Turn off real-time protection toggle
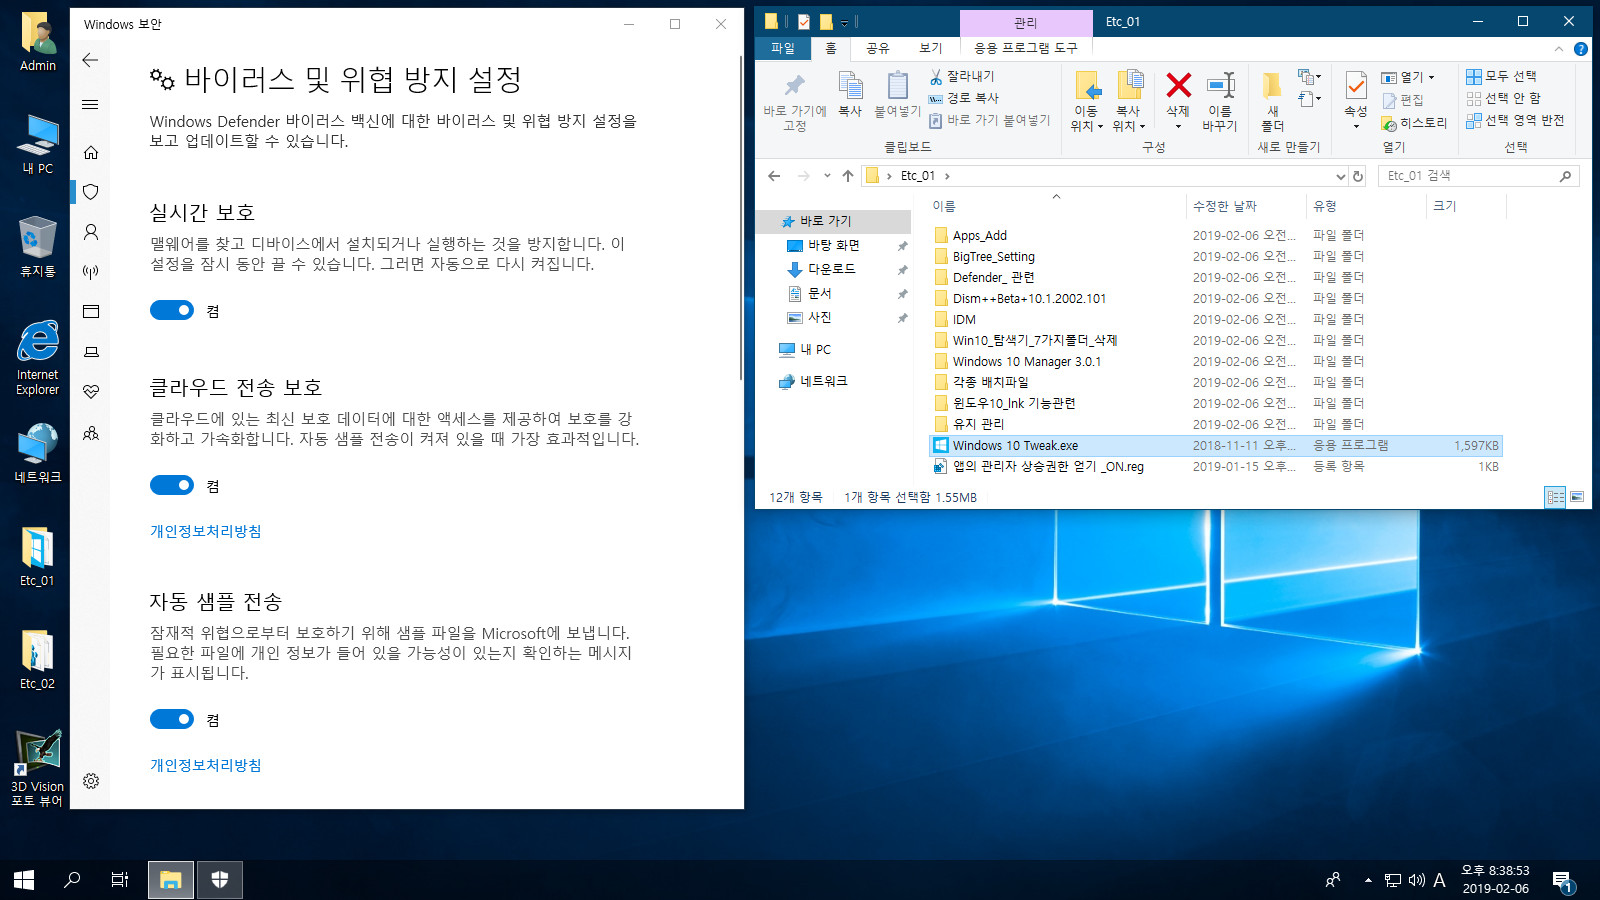This screenshot has height=900, width=1600. coord(172,311)
